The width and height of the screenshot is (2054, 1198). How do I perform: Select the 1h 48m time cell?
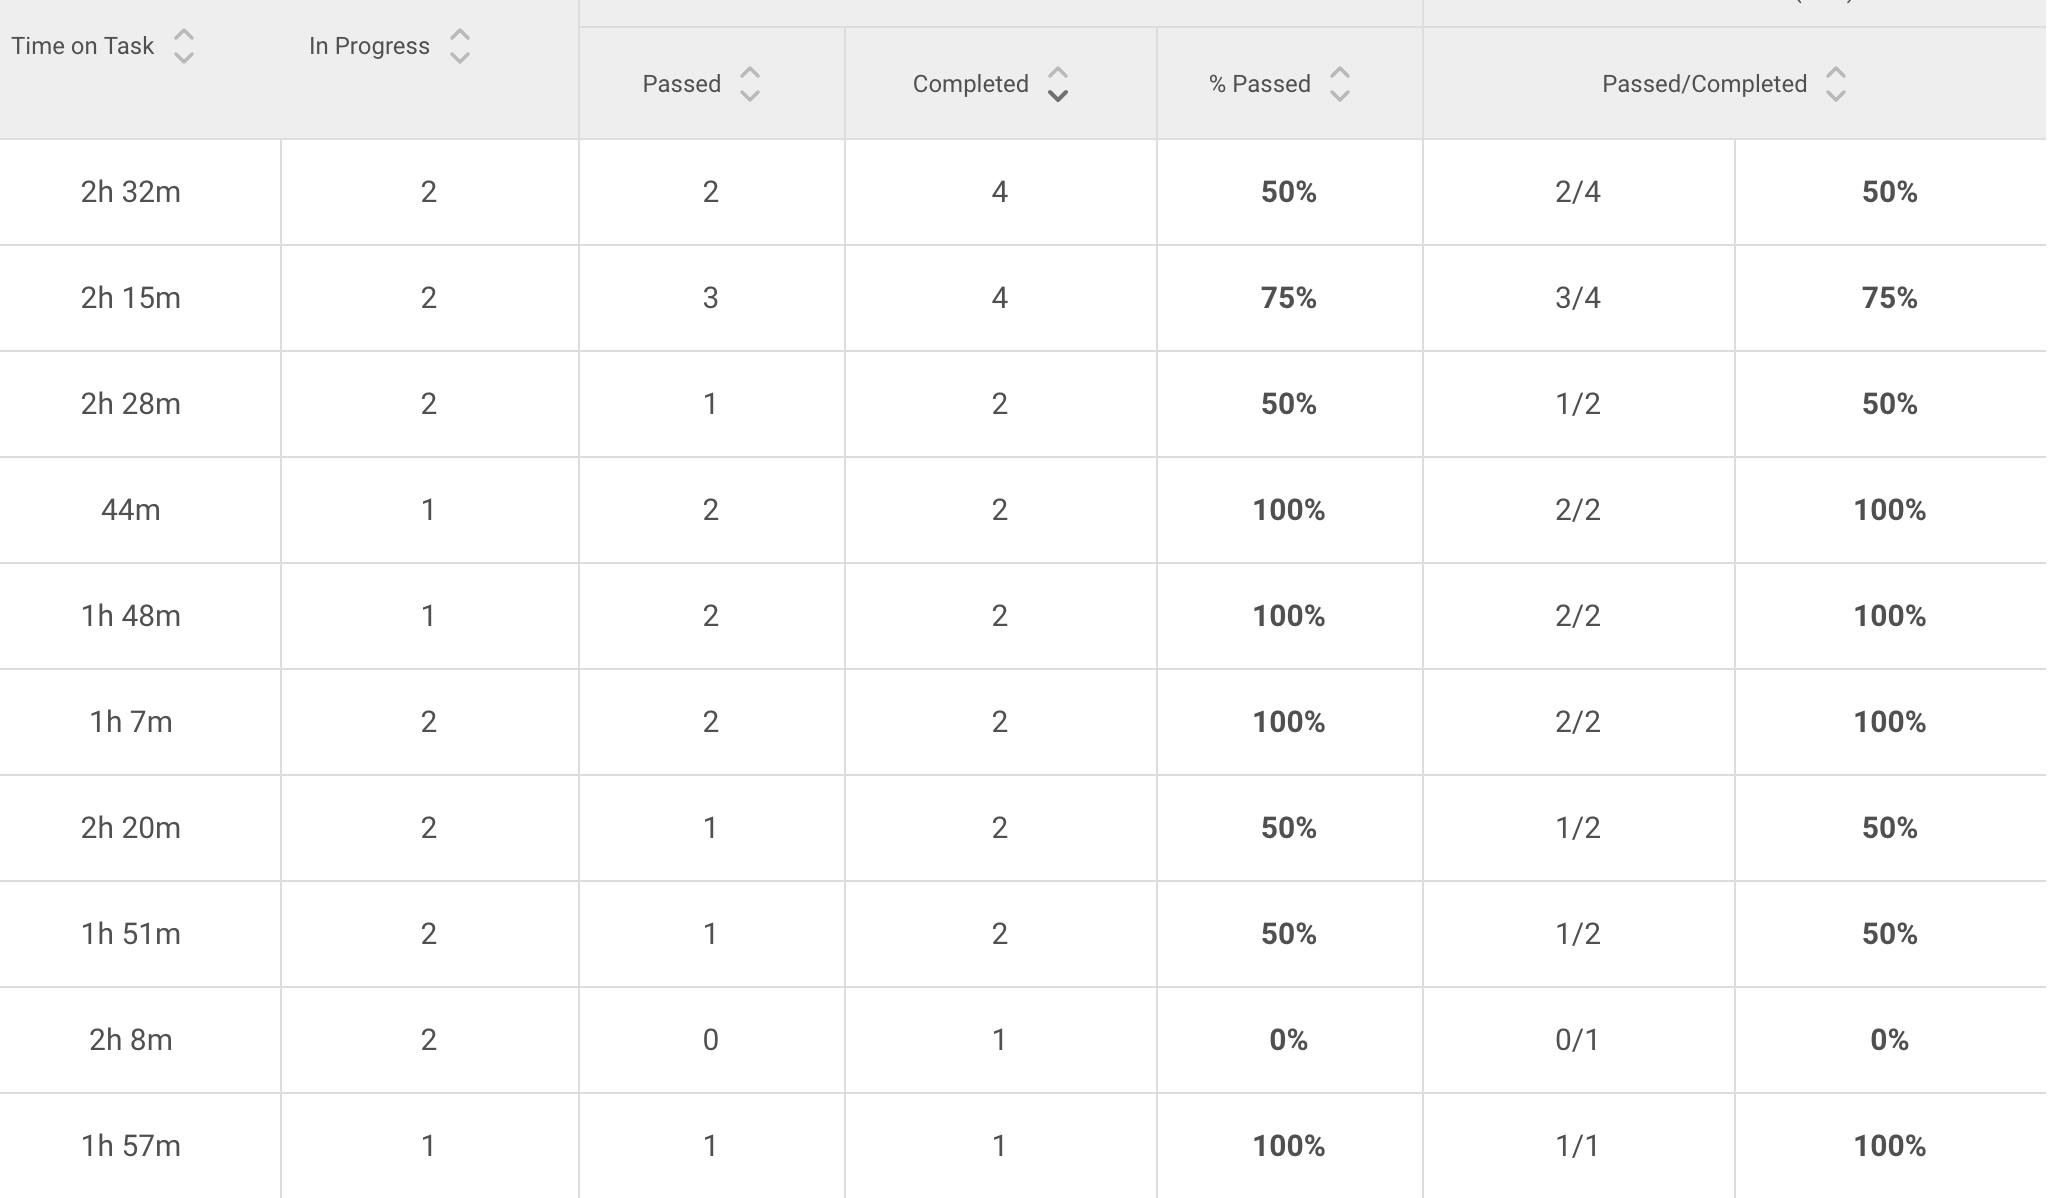coord(131,616)
